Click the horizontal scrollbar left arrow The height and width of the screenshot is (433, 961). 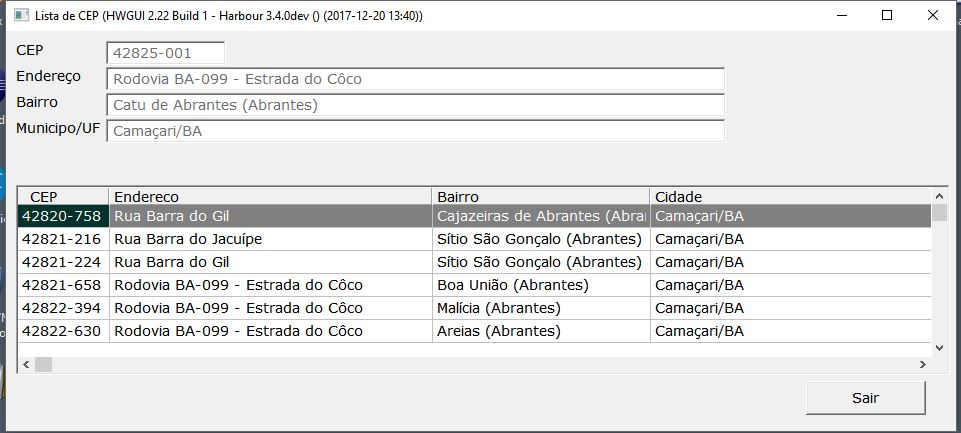pyautogui.click(x=25, y=365)
